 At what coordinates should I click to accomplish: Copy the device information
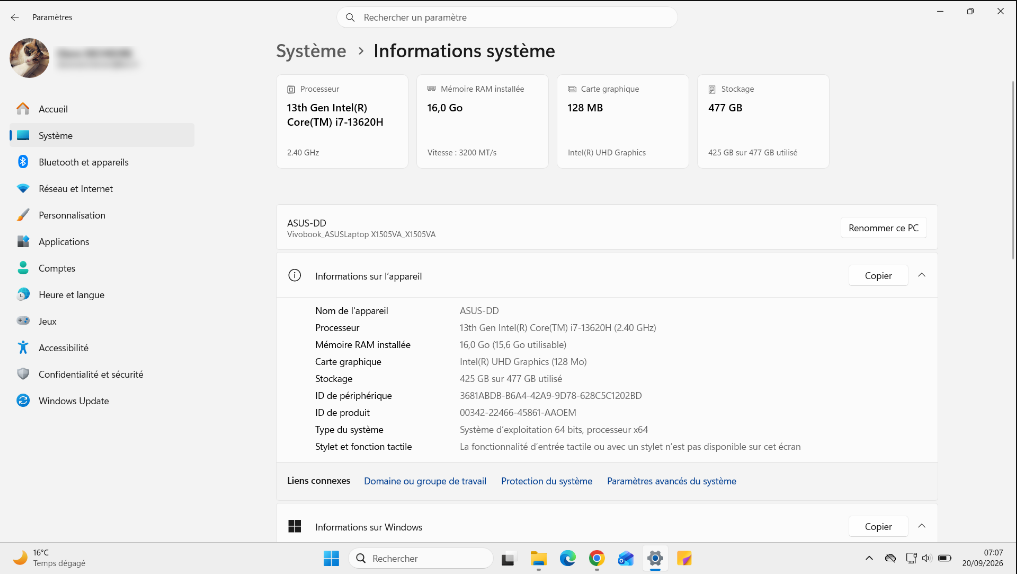point(878,276)
